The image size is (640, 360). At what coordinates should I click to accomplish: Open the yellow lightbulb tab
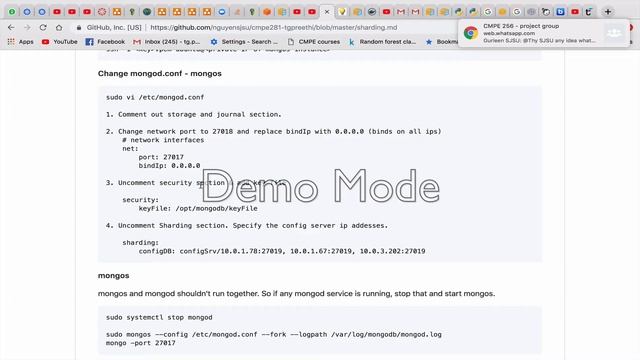(342, 12)
